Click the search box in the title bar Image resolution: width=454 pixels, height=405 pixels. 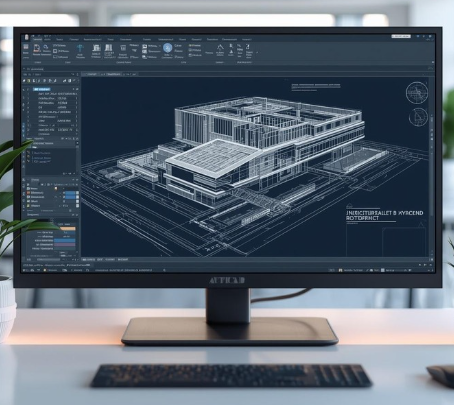[401, 36]
